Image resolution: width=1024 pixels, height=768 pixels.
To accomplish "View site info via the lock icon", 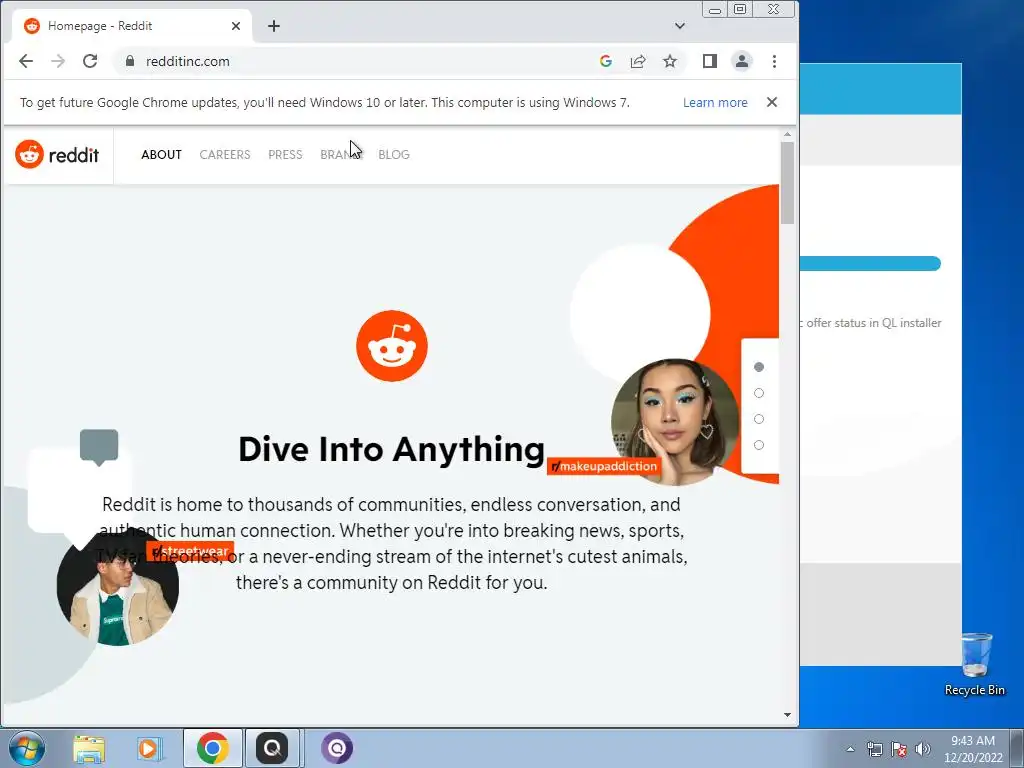I will pos(130,61).
